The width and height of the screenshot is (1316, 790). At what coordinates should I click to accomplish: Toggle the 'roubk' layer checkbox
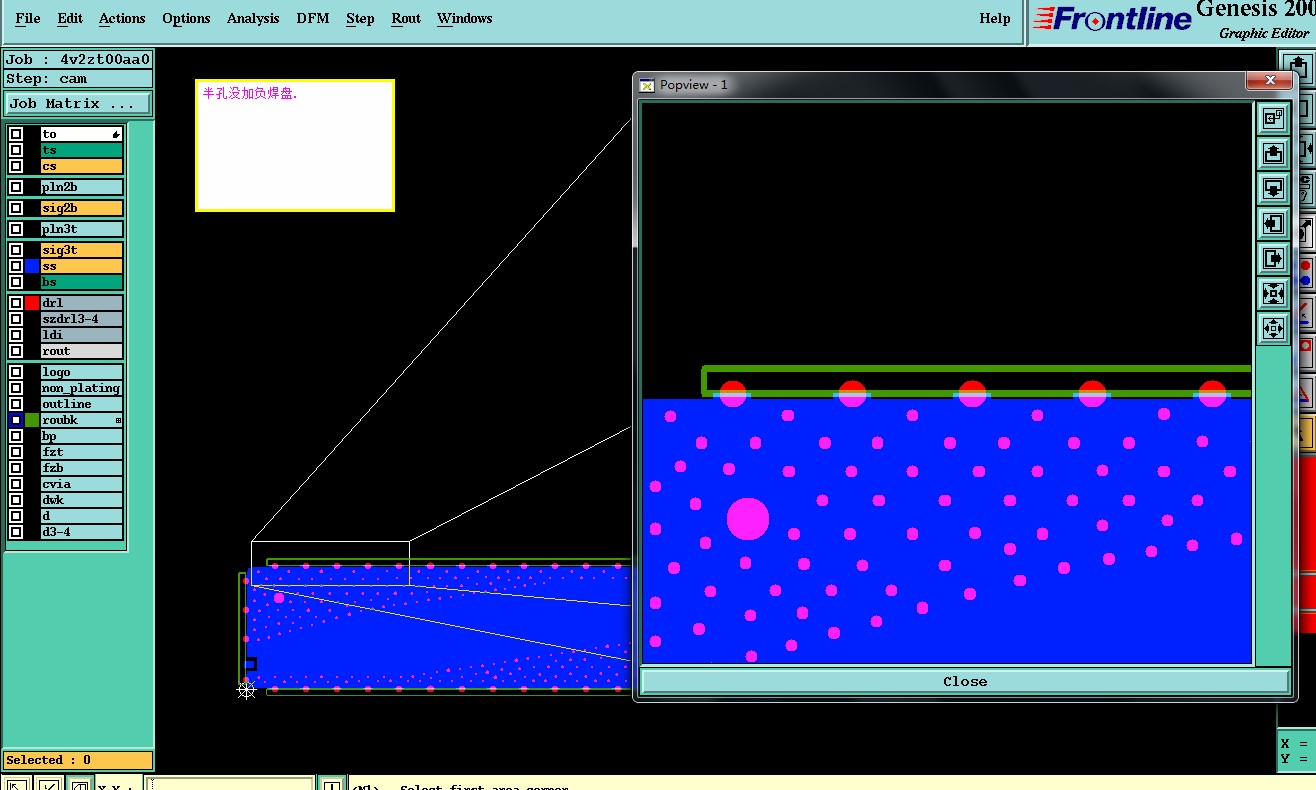[16, 420]
